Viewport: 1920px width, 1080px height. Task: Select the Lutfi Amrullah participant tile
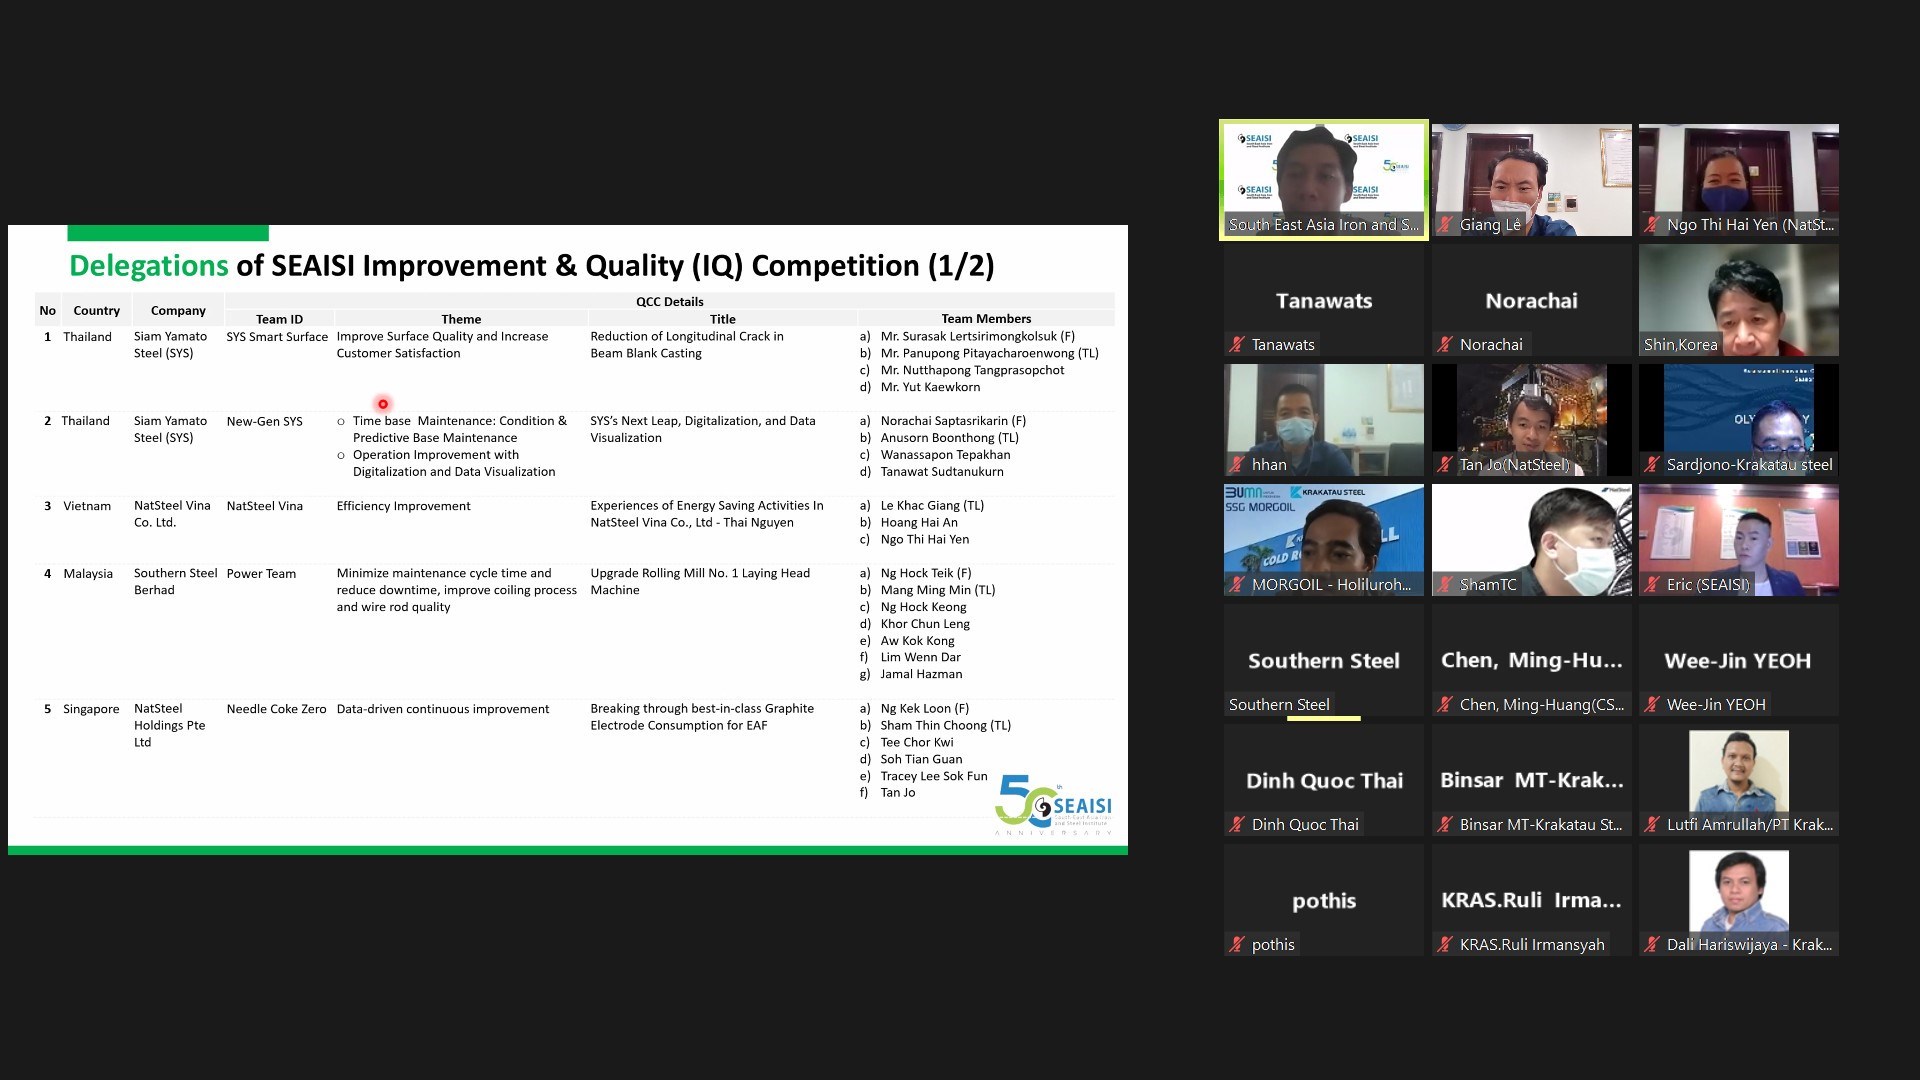coord(1739,780)
